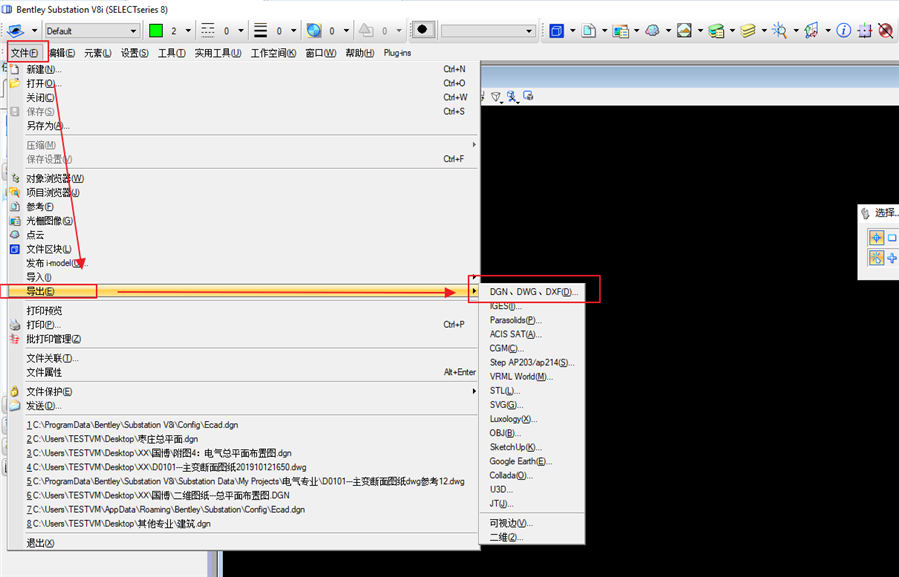Click the view display style triangle icon
The height and width of the screenshot is (577, 899).
[496, 96]
